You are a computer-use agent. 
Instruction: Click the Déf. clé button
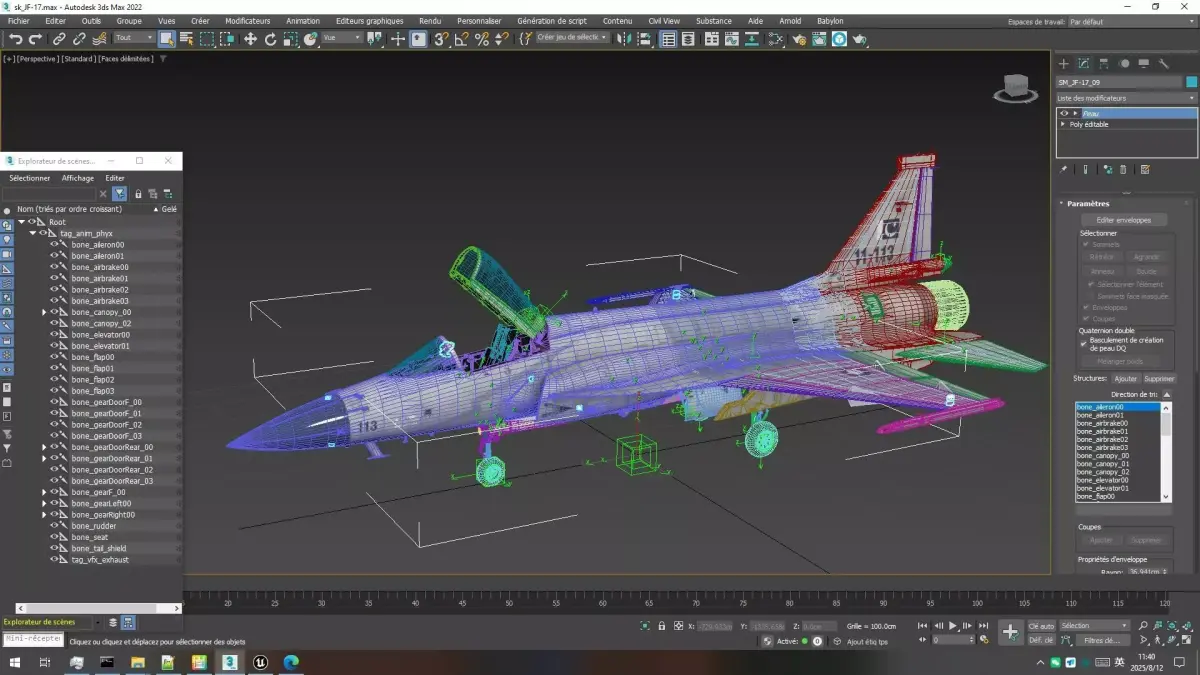coord(1041,640)
